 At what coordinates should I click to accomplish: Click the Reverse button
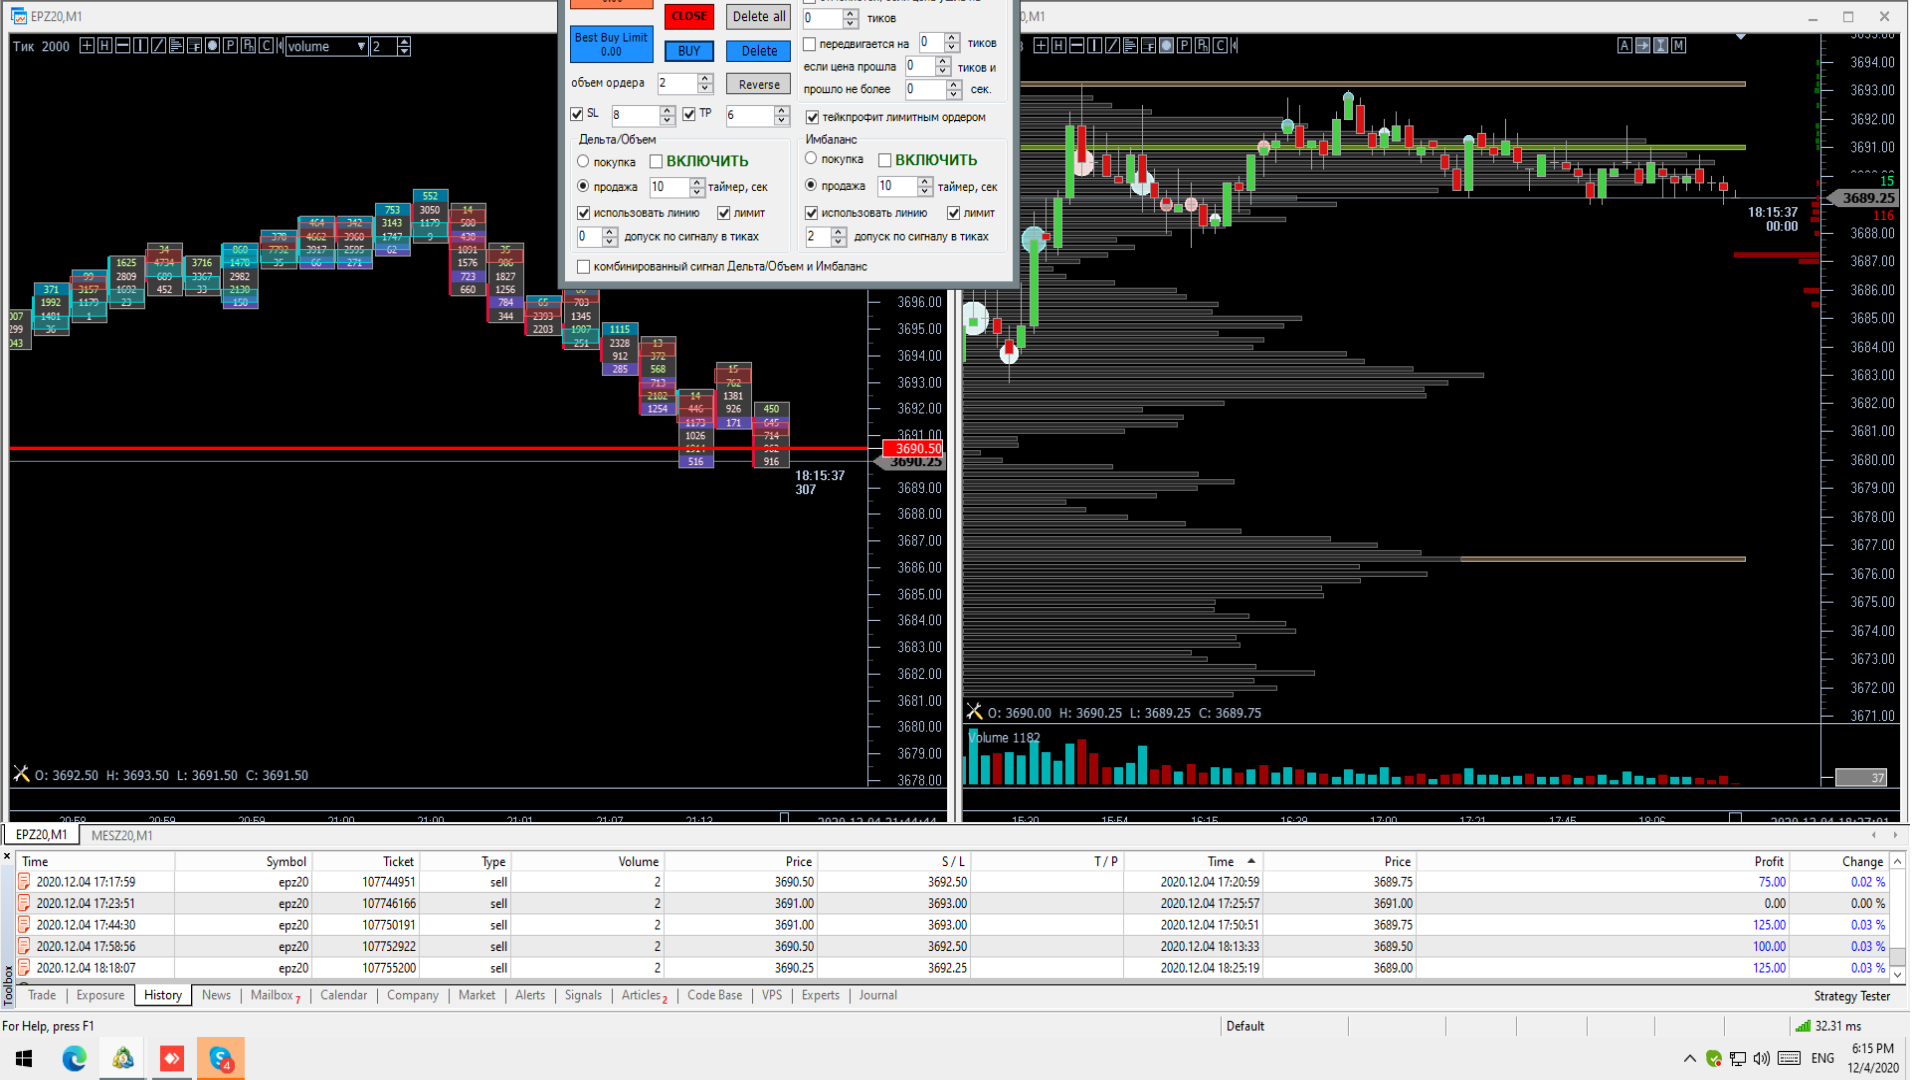coord(758,84)
